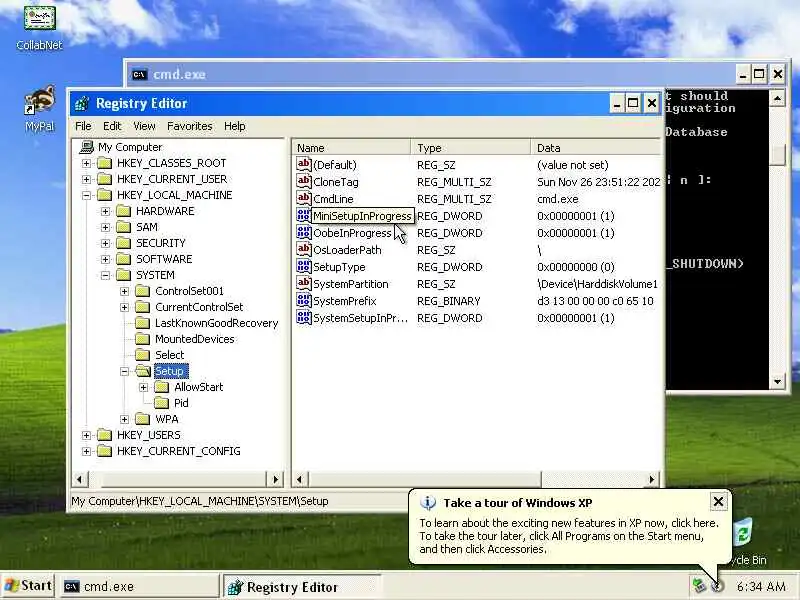
Task: Select the WPA key label
Action: (x=167, y=419)
